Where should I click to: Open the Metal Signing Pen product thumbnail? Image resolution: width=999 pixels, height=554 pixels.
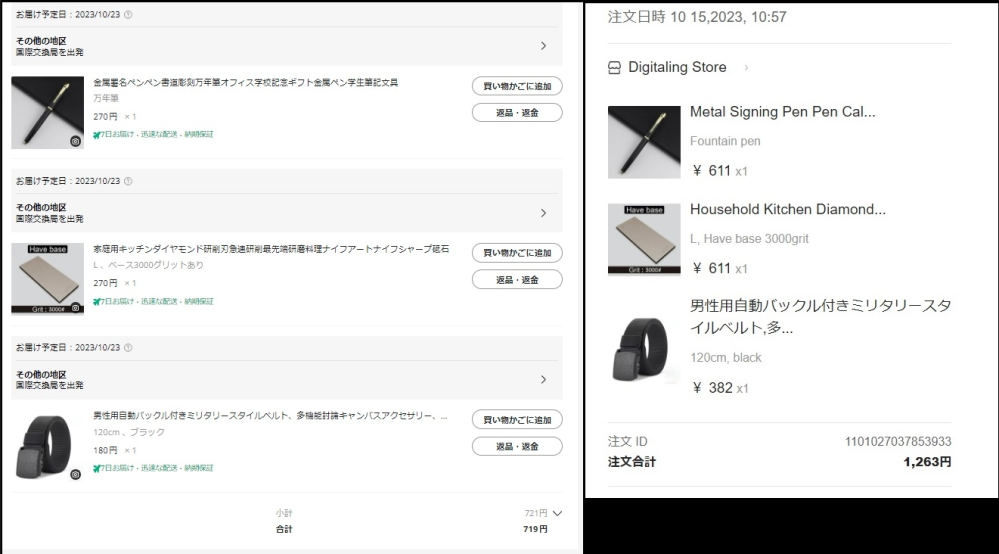(x=644, y=143)
